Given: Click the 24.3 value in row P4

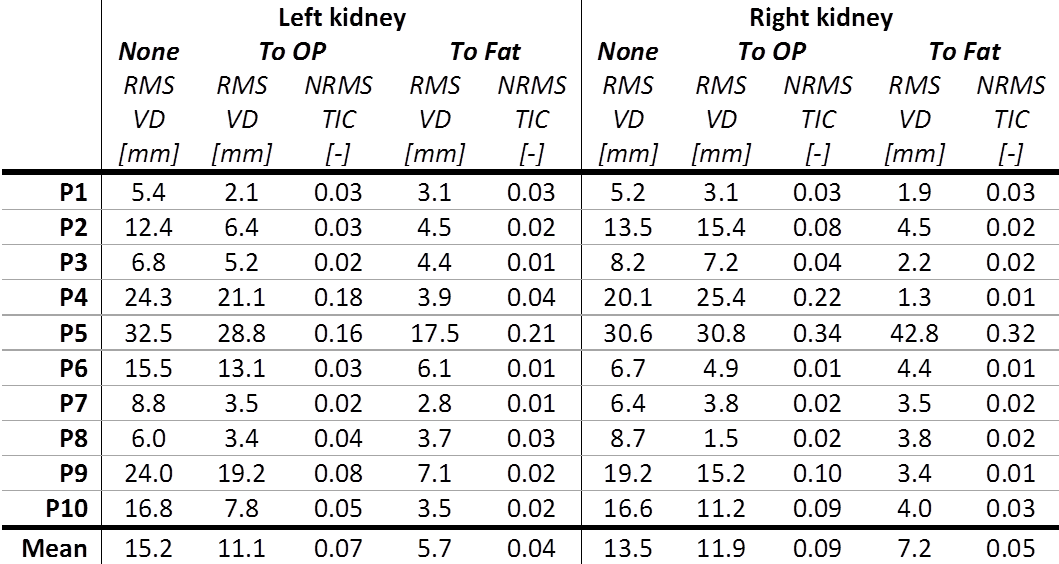Looking at the screenshot, I should 149,298.
